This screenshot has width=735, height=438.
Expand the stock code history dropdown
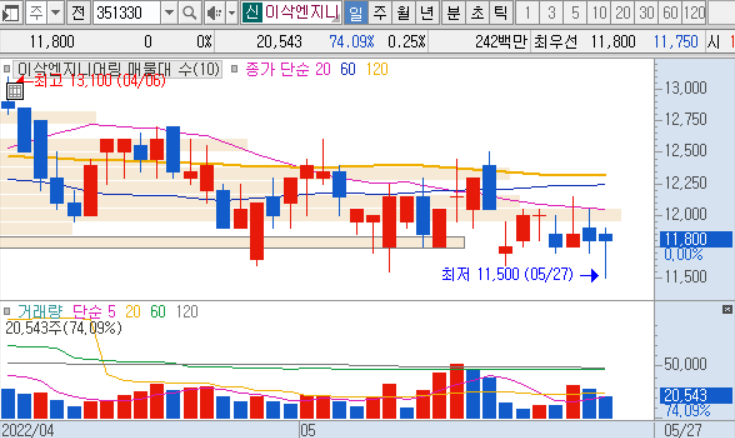(x=168, y=13)
